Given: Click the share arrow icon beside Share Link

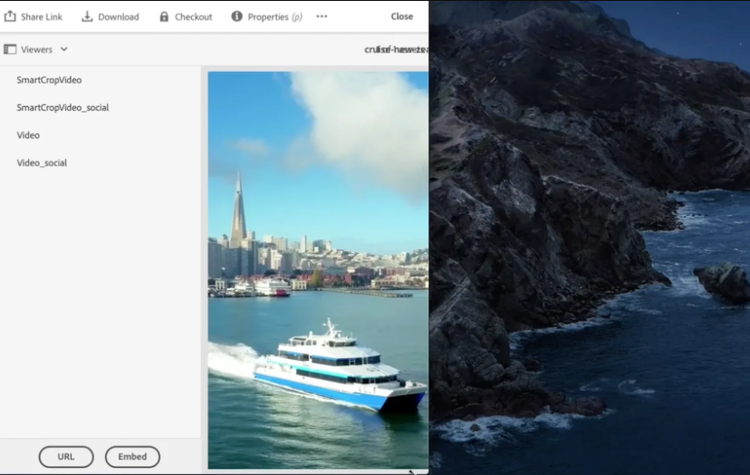Looking at the screenshot, I should (10, 16).
